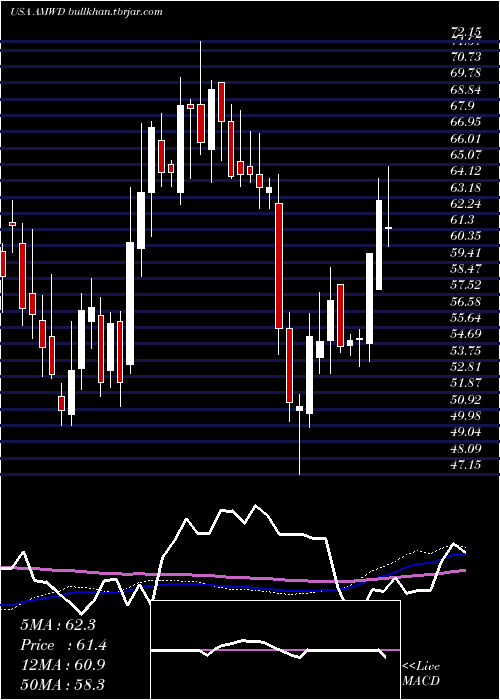The image size is (500, 700).
Task: Click the 65.07 price axis label
Action: click(466, 154)
